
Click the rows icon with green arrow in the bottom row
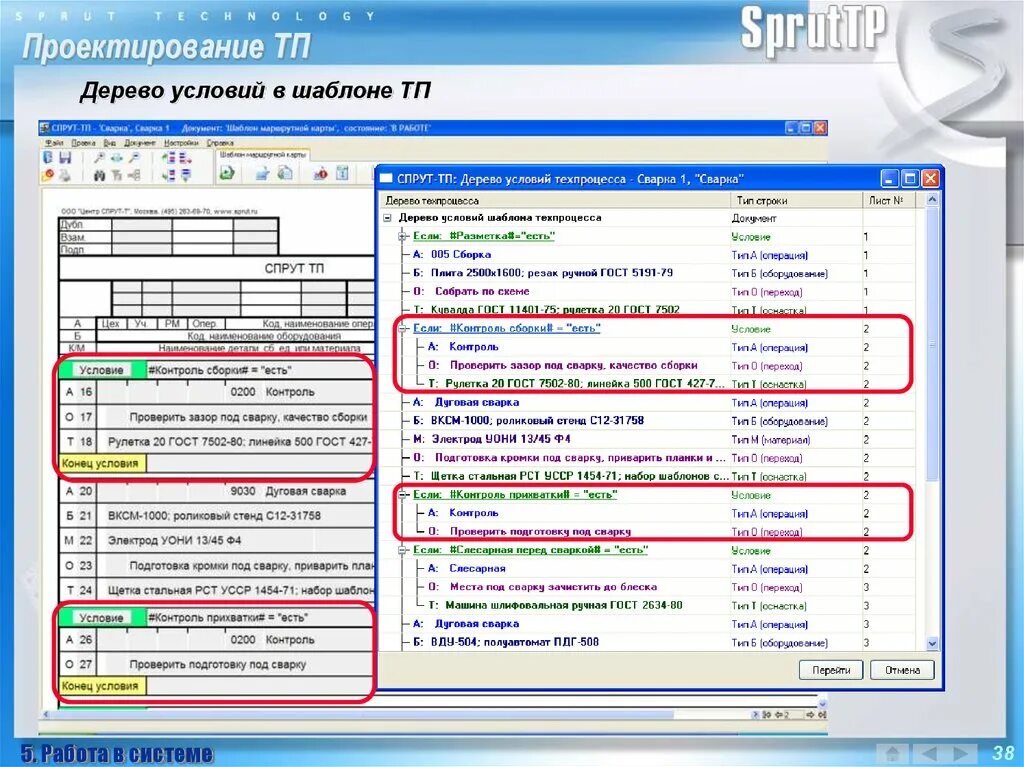[x=168, y=175]
